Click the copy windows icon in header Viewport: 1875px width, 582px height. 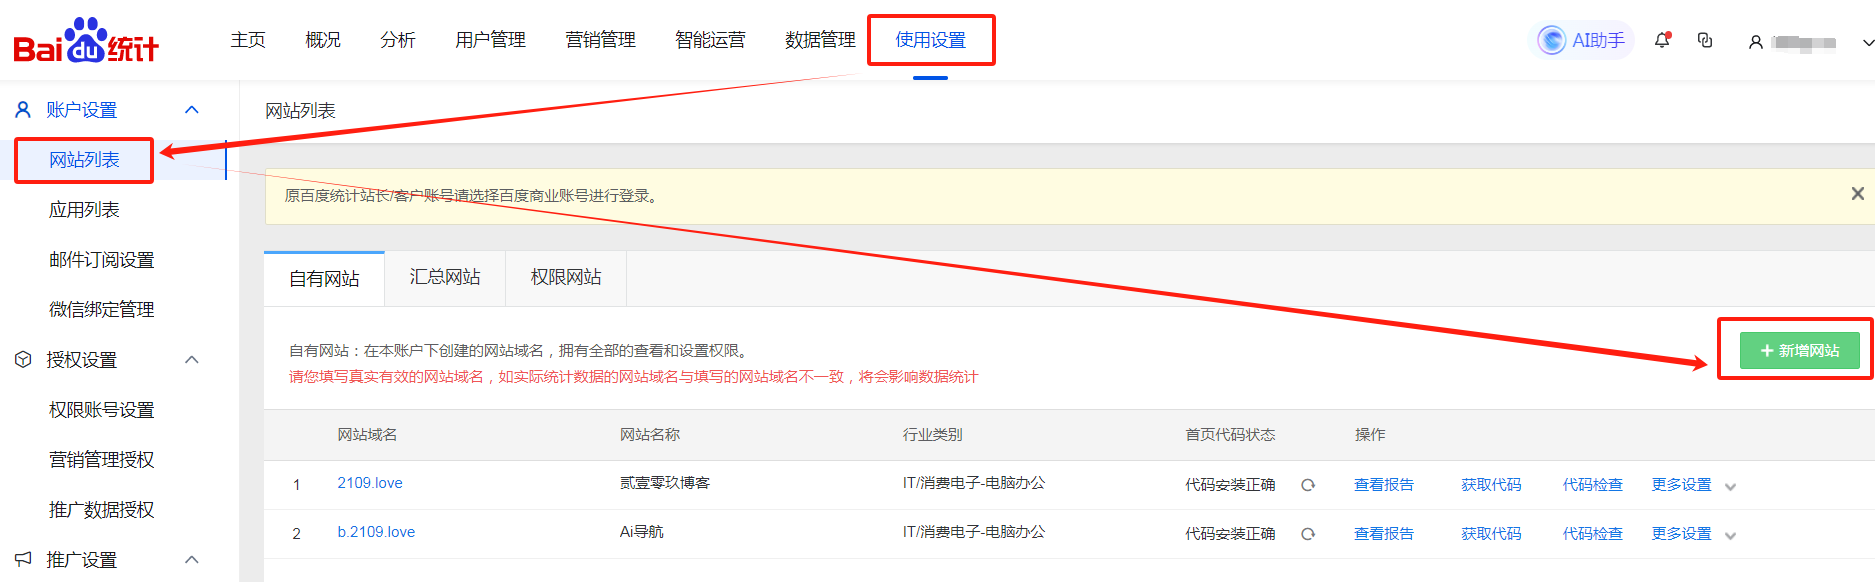[1705, 40]
